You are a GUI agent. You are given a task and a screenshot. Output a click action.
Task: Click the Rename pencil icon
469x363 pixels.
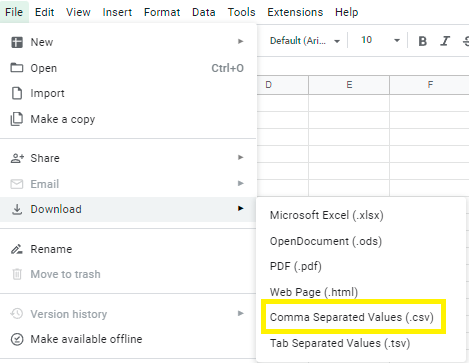pyautogui.click(x=17, y=249)
